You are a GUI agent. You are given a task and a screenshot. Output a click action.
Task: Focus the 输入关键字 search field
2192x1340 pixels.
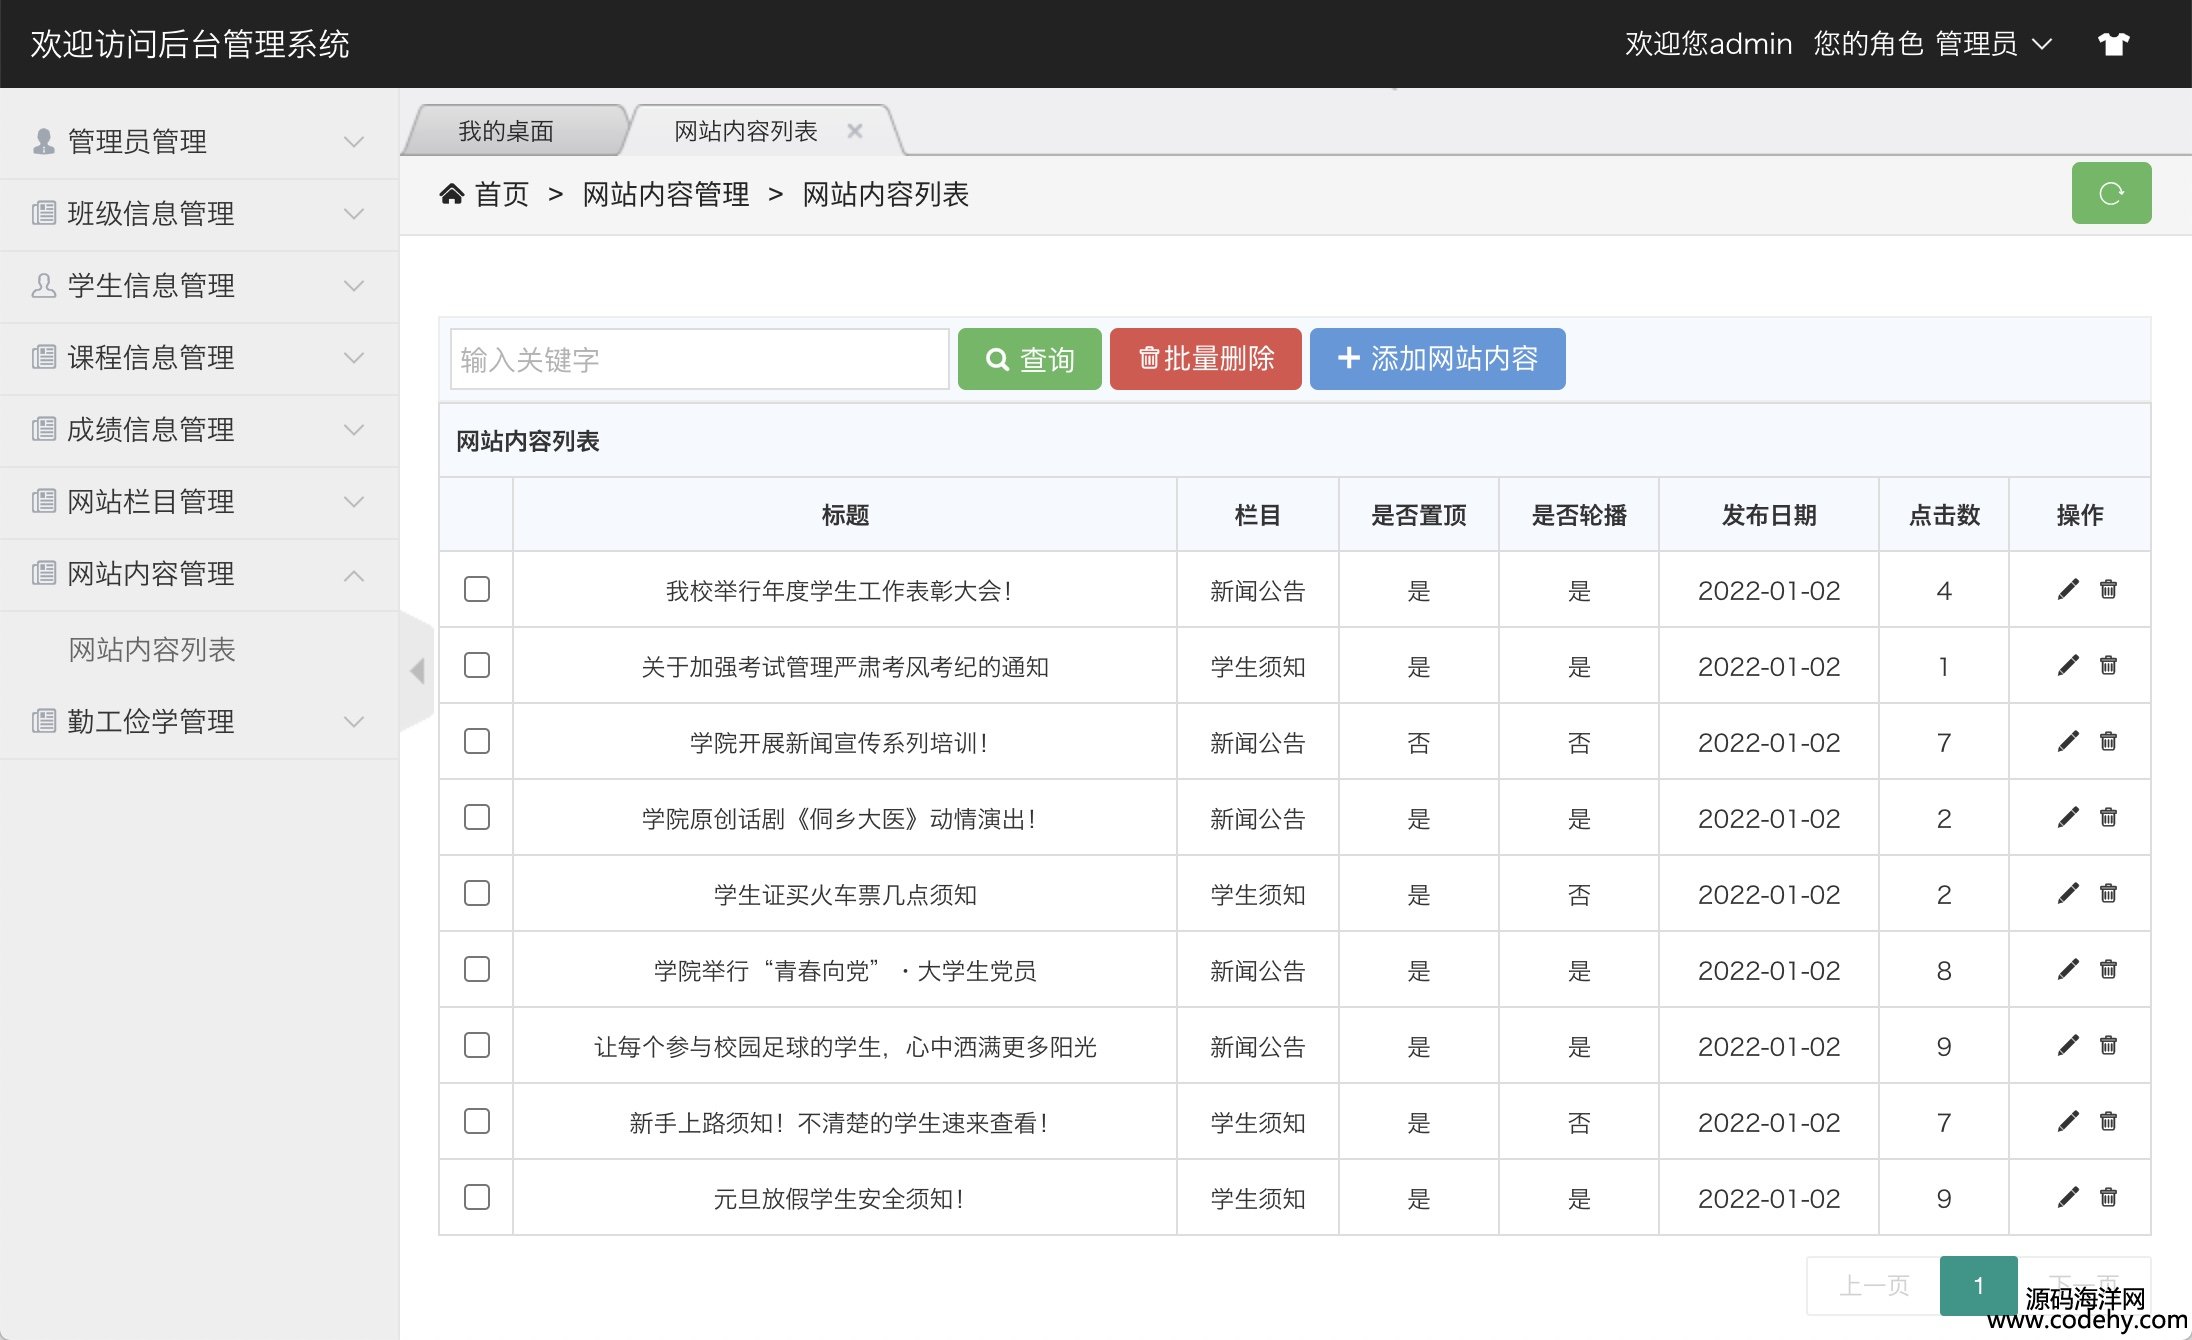pyautogui.click(x=700, y=359)
